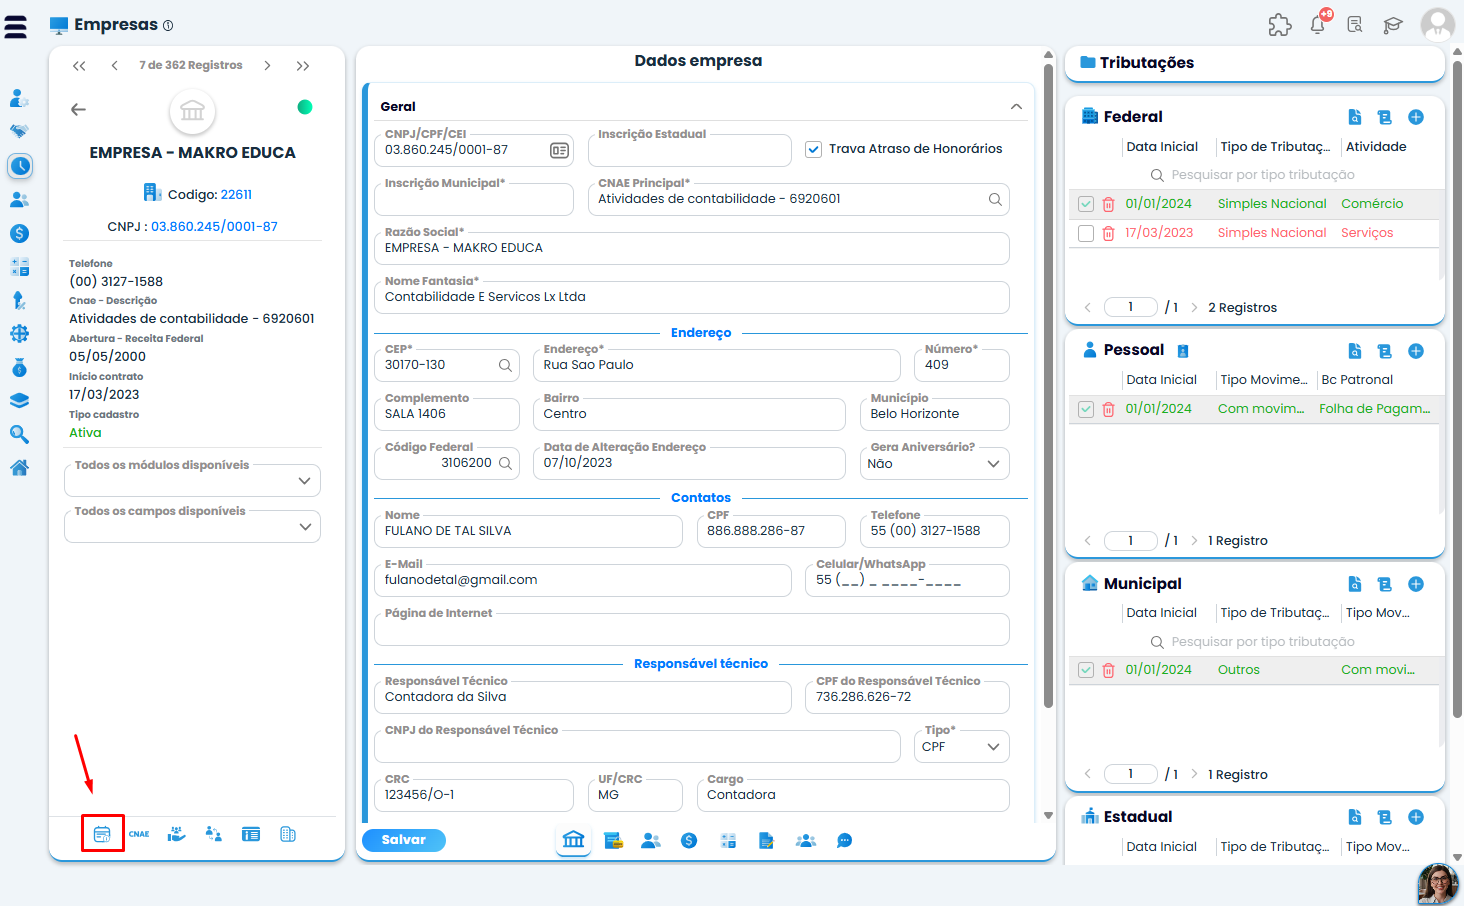Open the document edit tab at form bottom
This screenshot has width=1464, height=906.
pyautogui.click(x=767, y=841)
